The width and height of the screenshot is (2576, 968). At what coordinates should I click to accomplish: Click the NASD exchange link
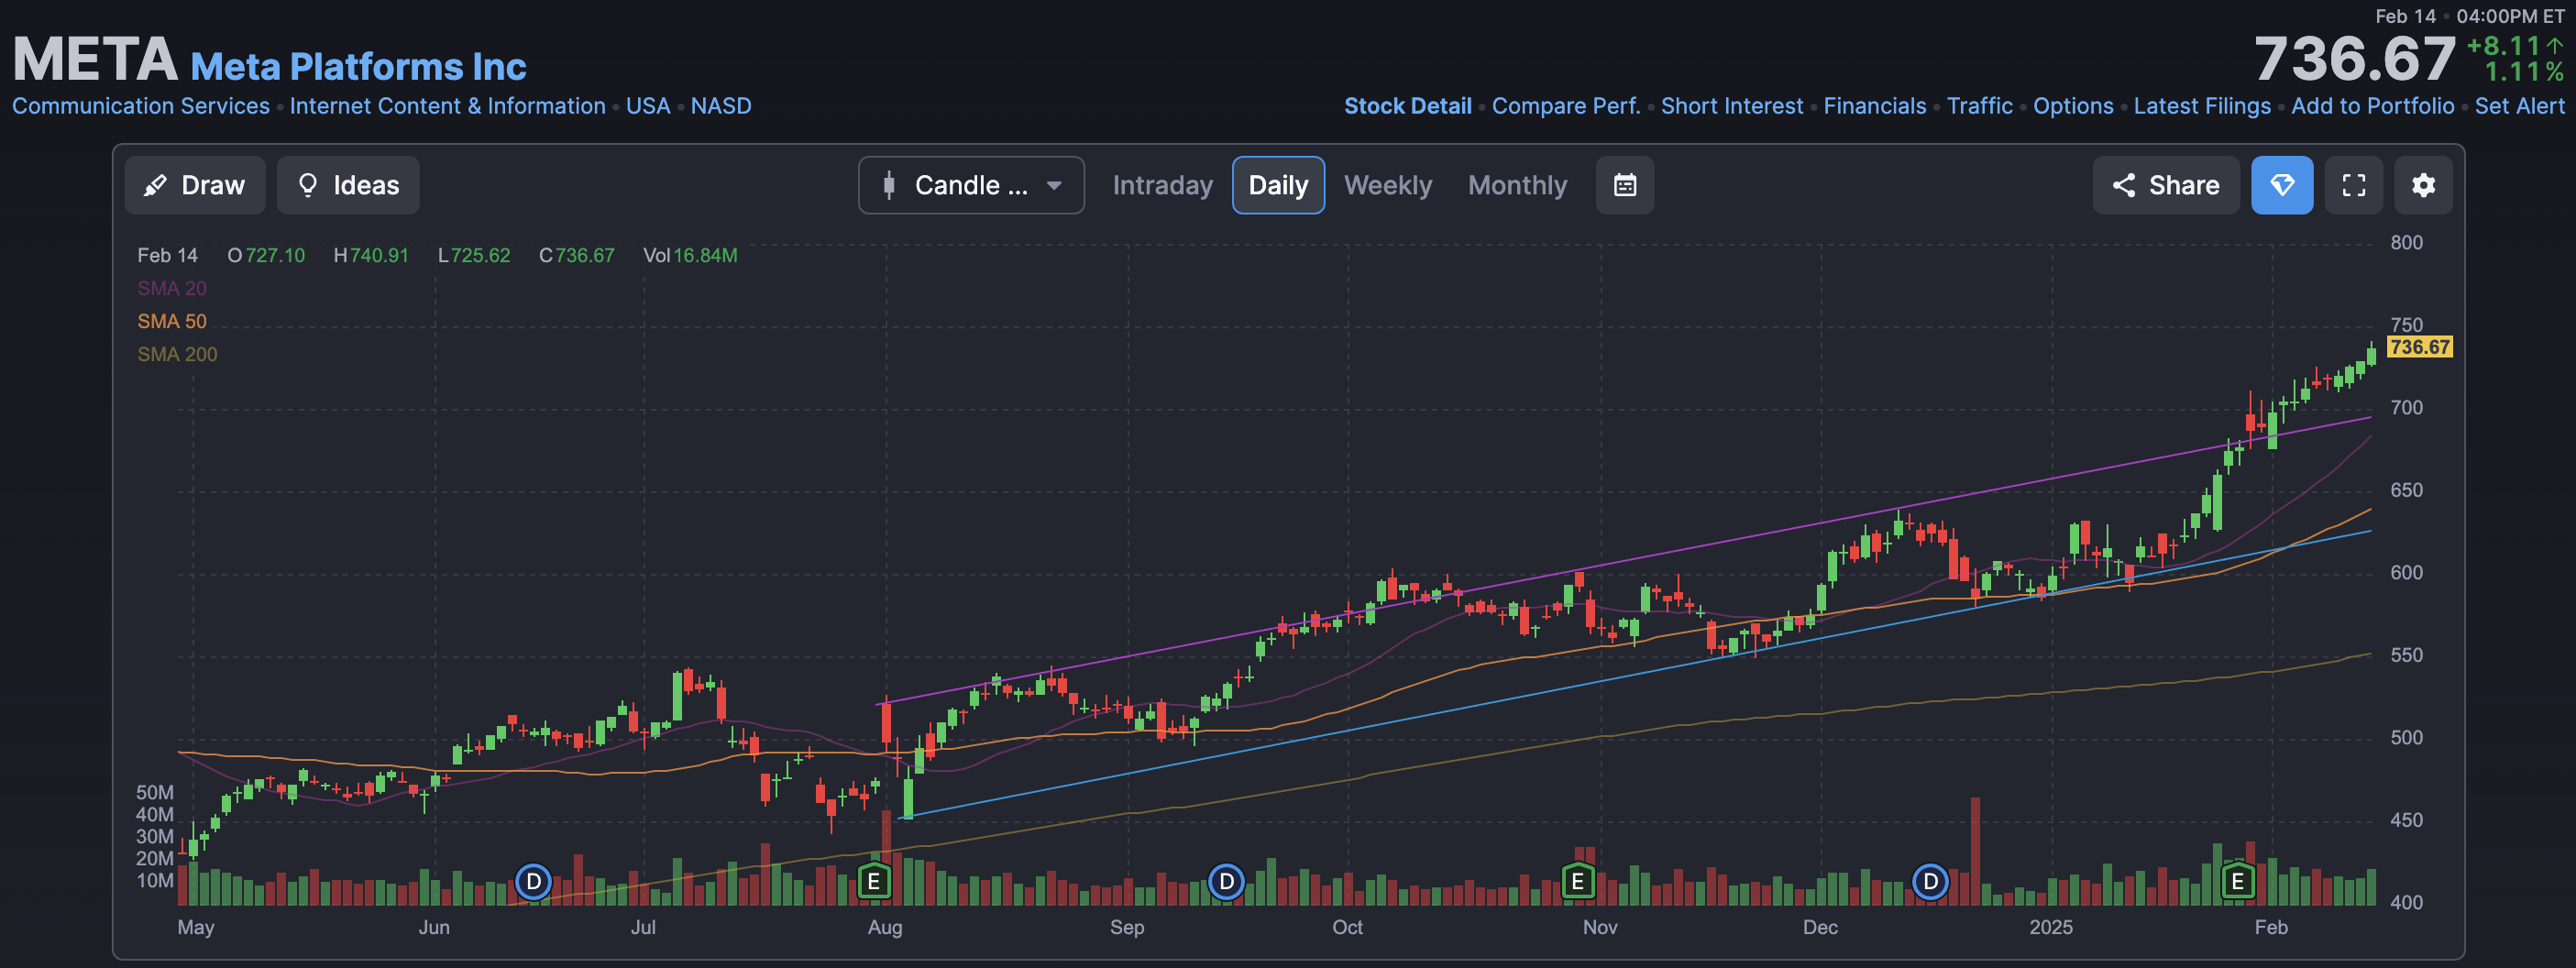click(x=721, y=106)
